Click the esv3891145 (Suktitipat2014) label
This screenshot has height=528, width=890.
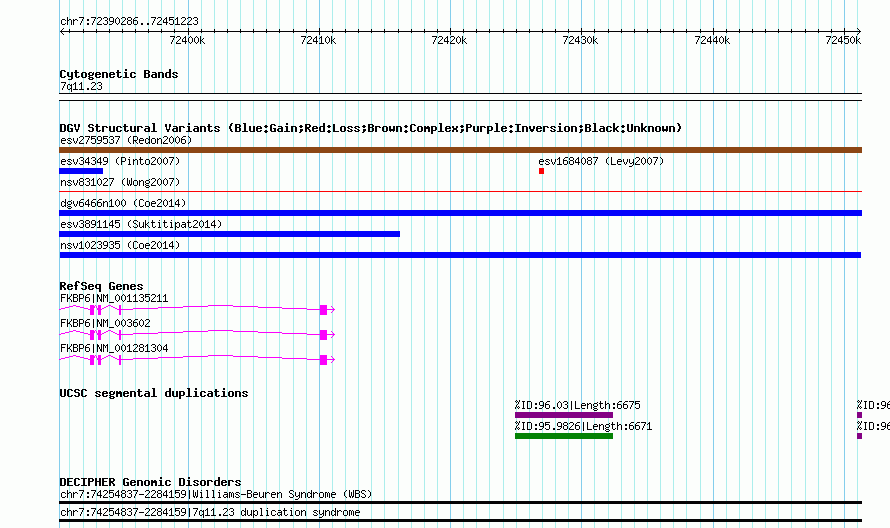click(141, 224)
